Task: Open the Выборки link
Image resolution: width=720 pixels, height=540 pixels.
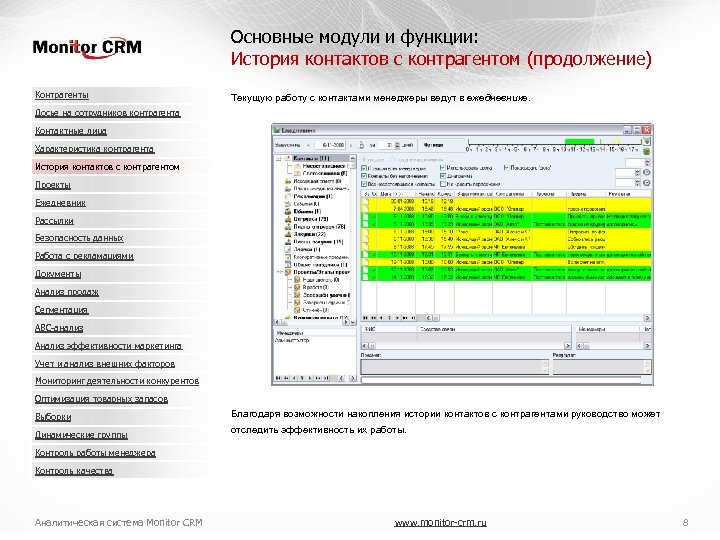Action: [53, 416]
